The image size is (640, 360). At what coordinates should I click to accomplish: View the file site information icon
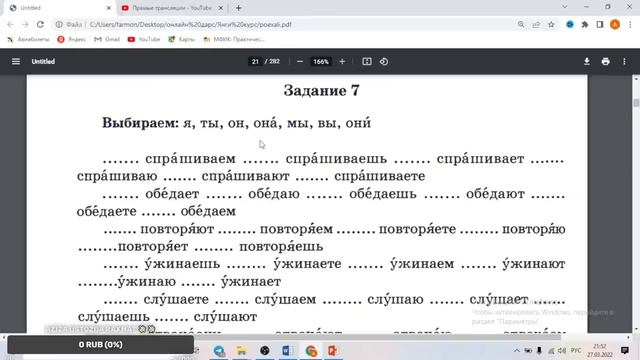coord(59,24)
